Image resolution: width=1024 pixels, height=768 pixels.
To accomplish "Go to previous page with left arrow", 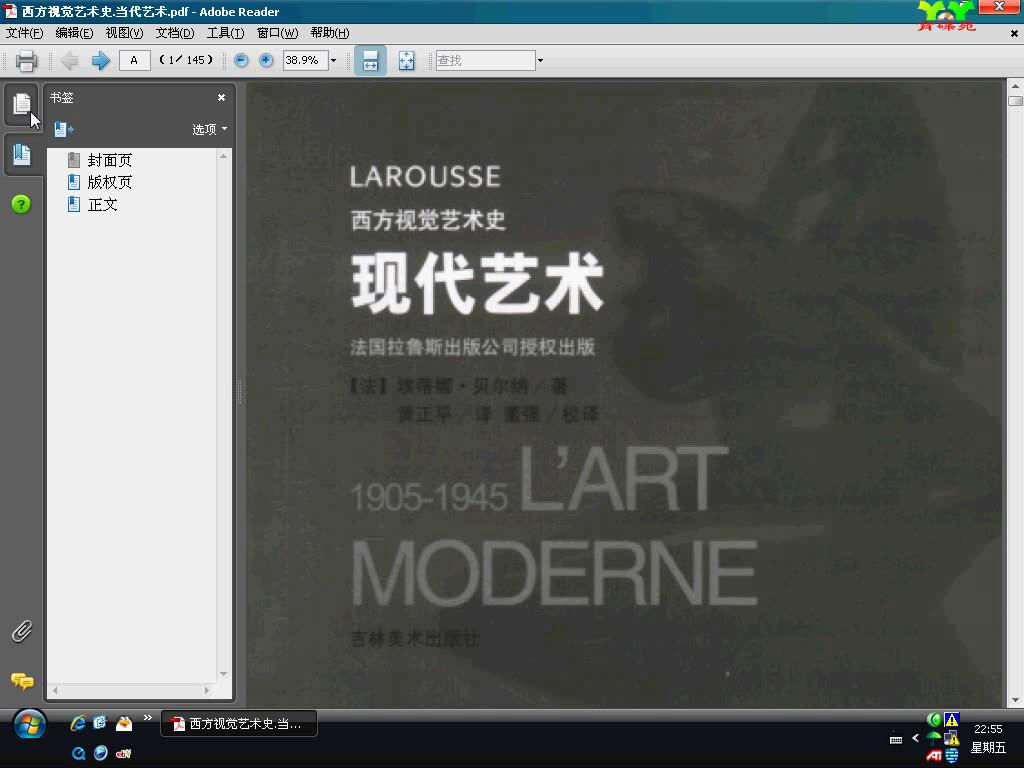I will tap(69, 61).
